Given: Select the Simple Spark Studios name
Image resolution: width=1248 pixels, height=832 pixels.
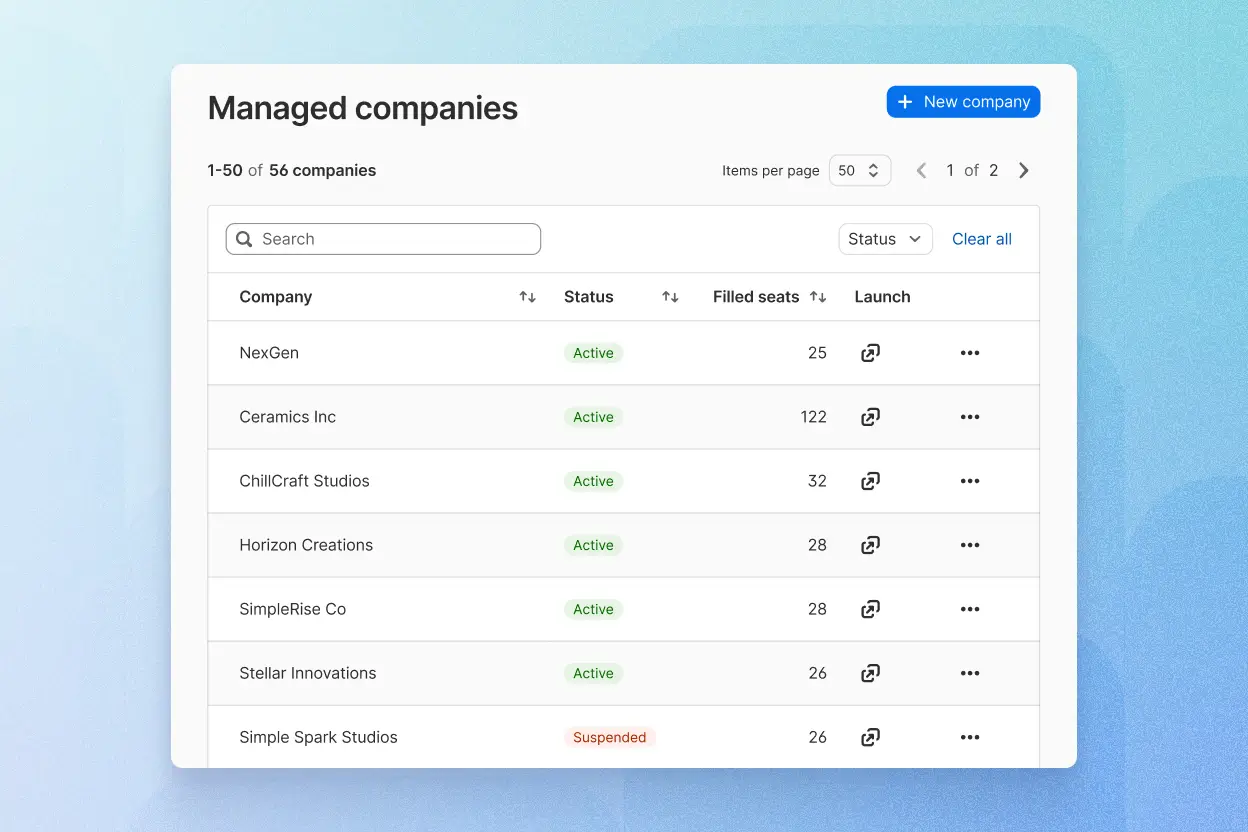Looking at the screenshot, I should (x=318, y=737).
